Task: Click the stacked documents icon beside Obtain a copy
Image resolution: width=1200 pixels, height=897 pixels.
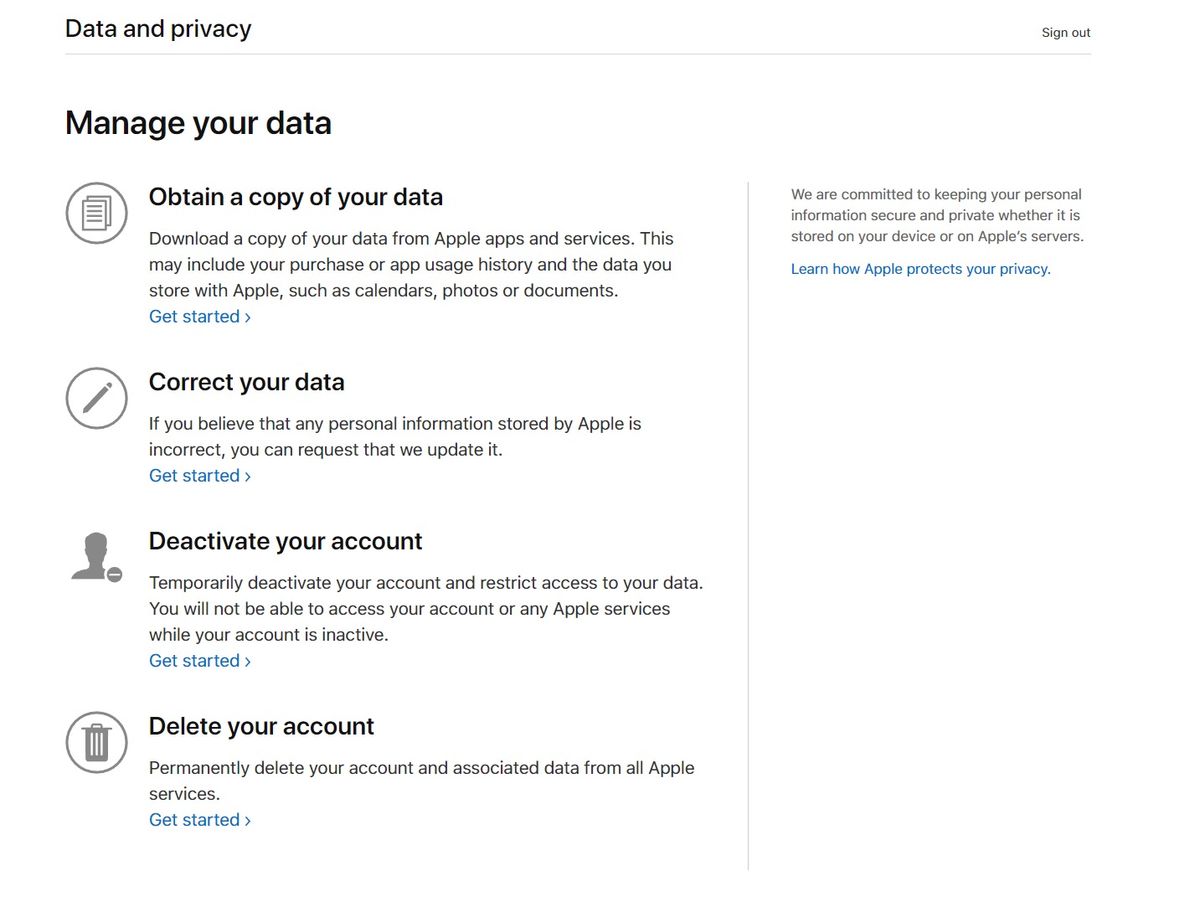Action: click(96, 212)
